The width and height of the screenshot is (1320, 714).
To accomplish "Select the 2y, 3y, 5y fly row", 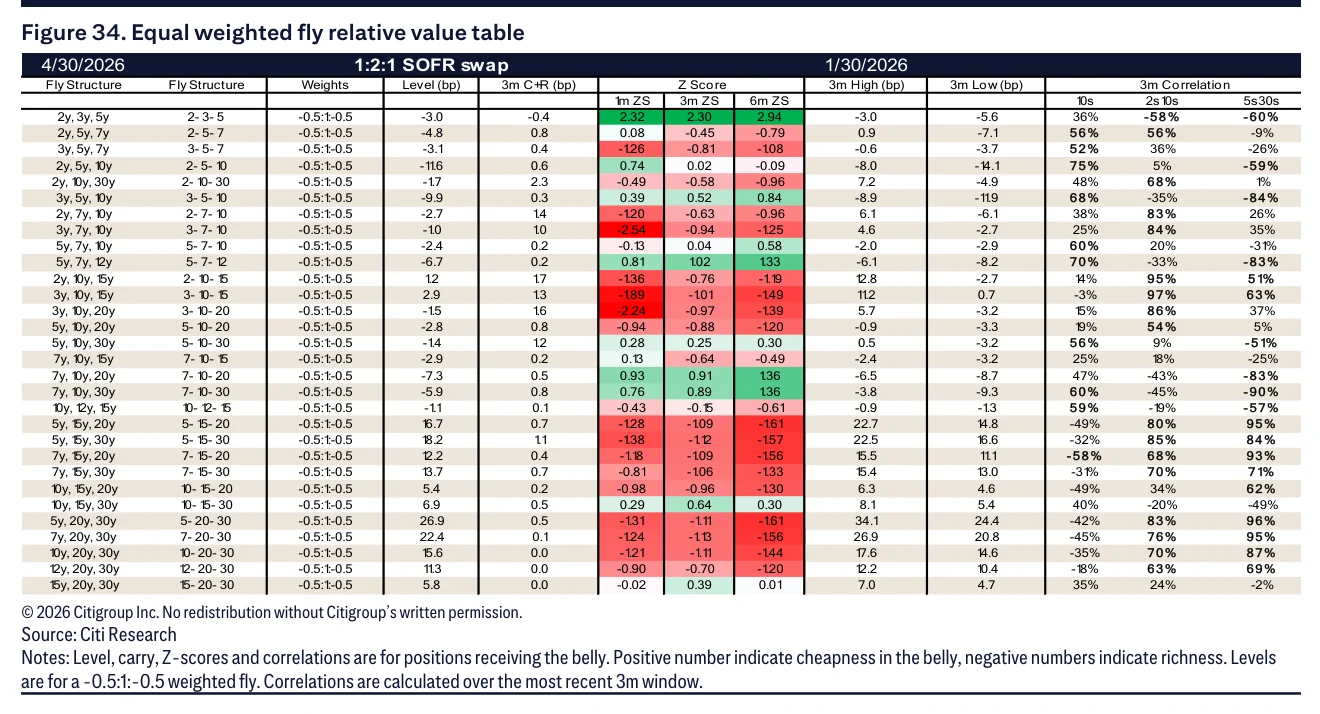I will pos(661,117).
